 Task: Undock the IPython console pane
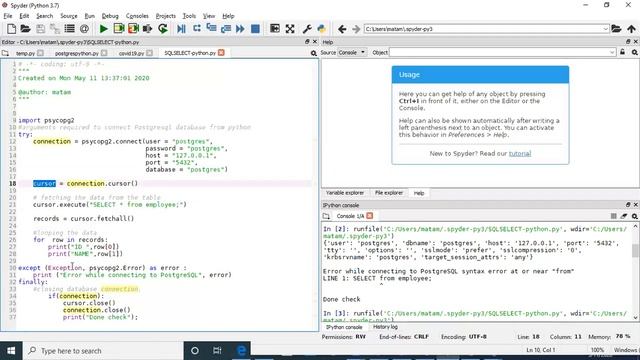628,204
